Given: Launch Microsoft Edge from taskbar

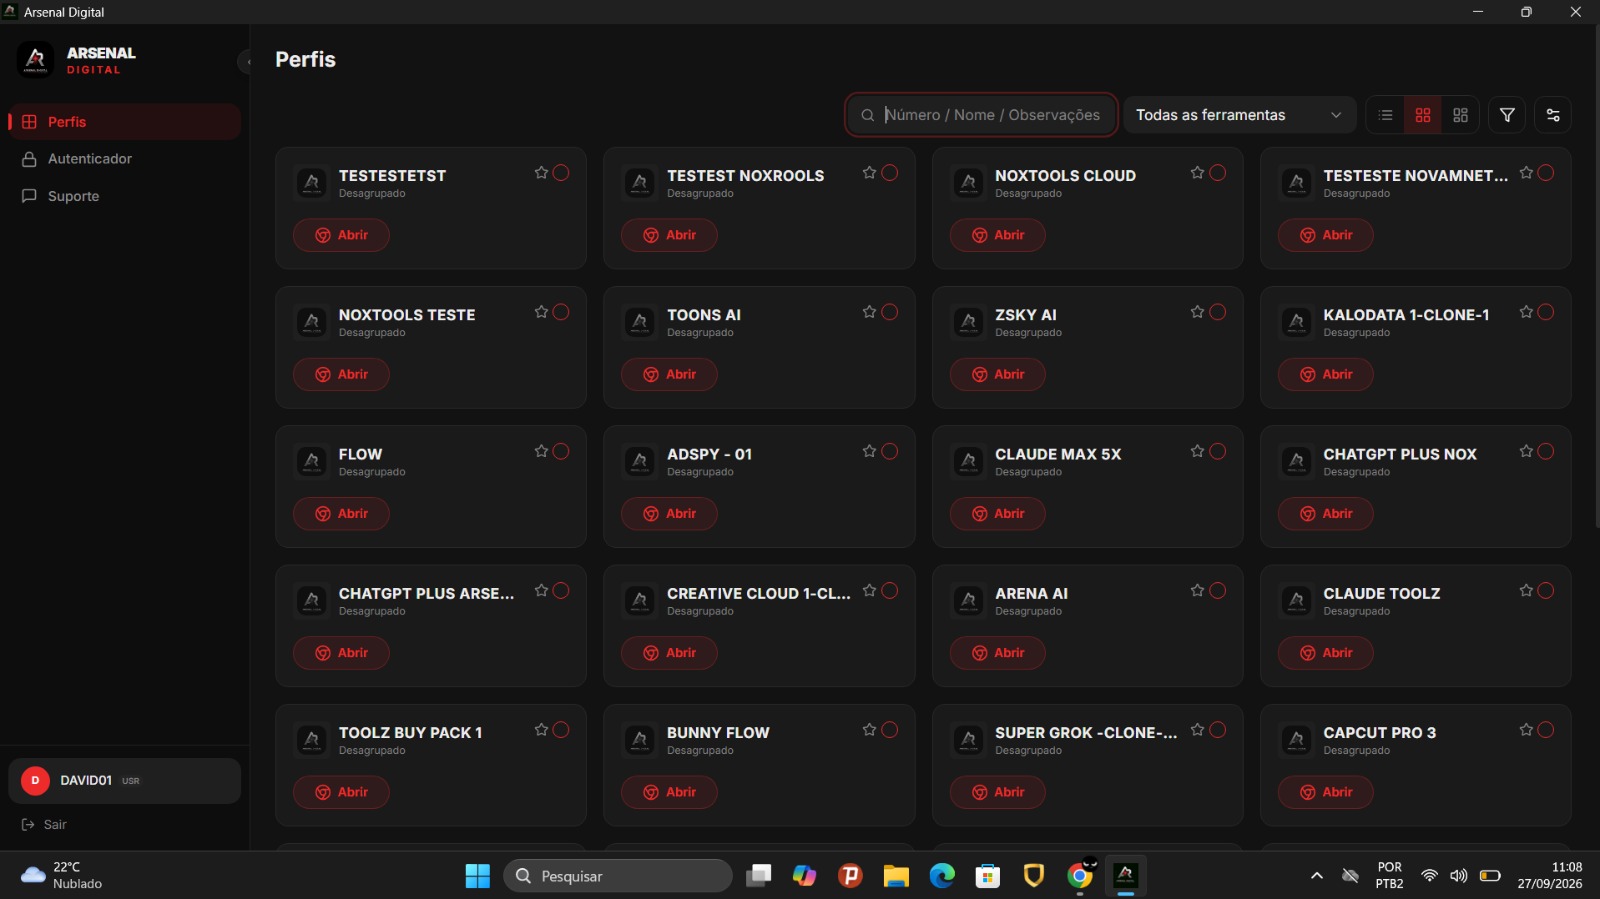Looking at the screenshot, I should pos(942,876).
